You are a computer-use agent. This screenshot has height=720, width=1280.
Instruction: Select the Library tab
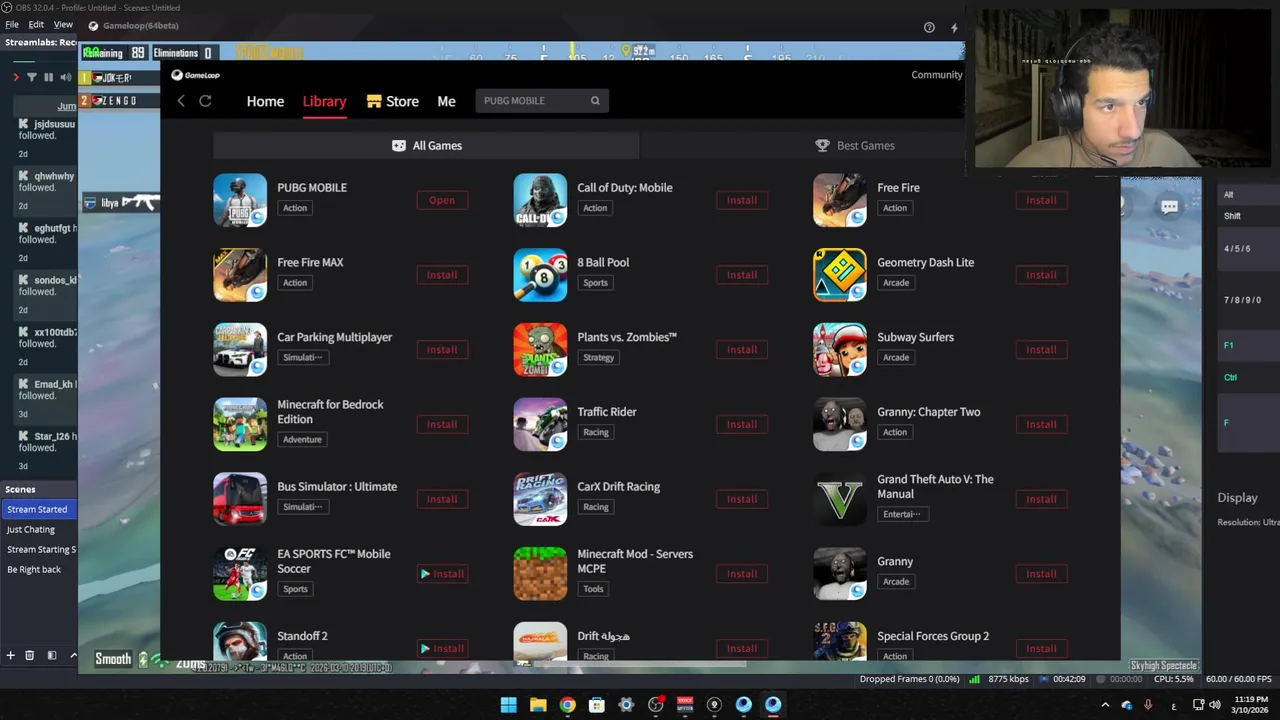(x=325, y=101)
